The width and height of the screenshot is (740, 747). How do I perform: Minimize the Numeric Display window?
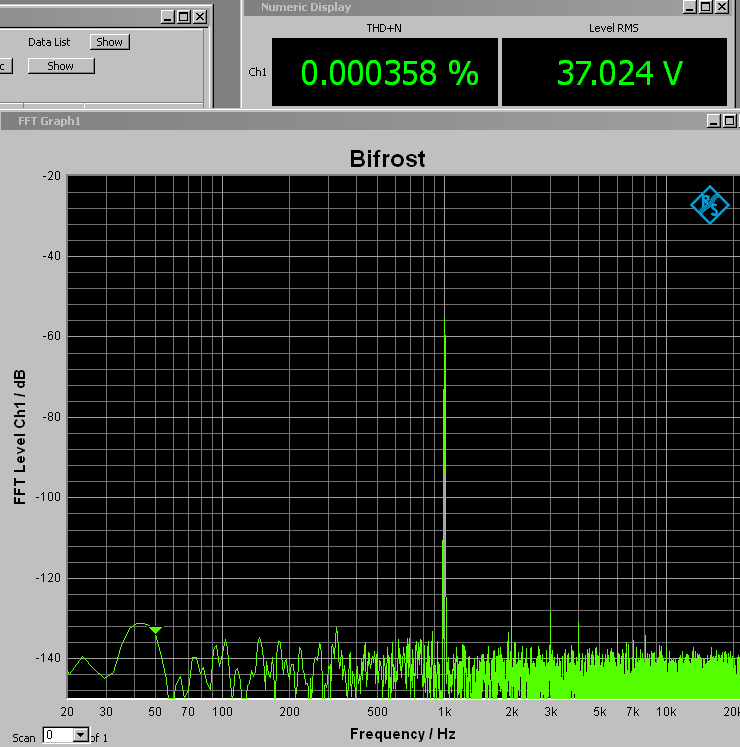(689, 7)
